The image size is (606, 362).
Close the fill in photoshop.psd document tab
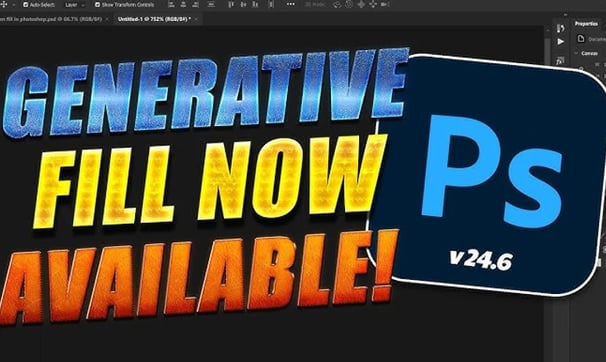107,19
